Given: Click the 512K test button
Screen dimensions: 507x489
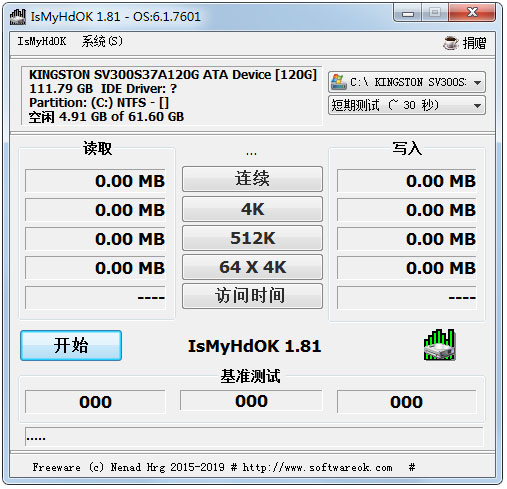Looking at the screenshot, I should 252,238.
